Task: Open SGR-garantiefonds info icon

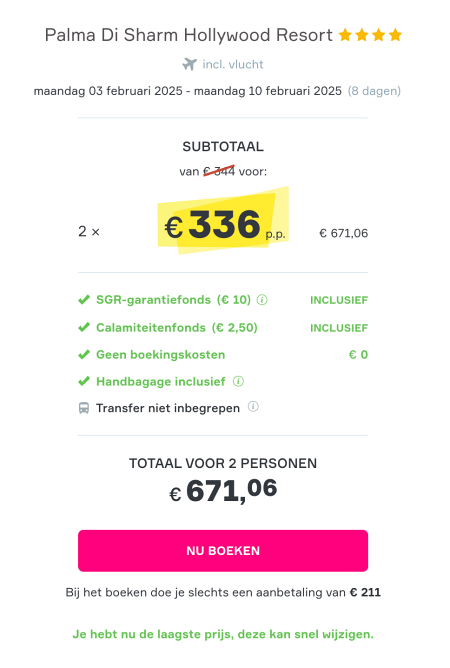Action: point(262,300)
